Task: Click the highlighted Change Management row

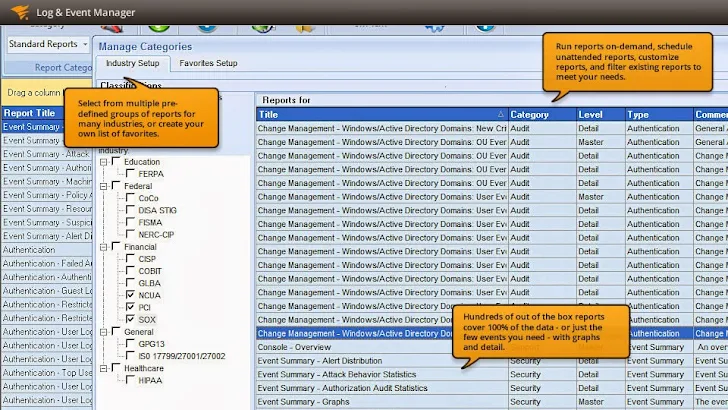Action: (x=354, y=333)
